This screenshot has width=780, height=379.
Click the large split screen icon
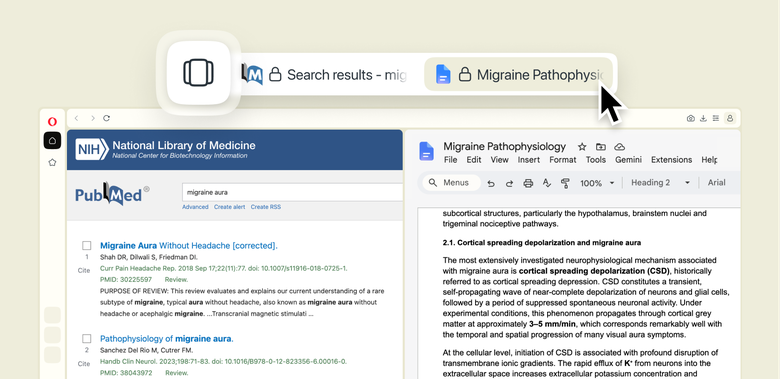[x=198, y=73]
